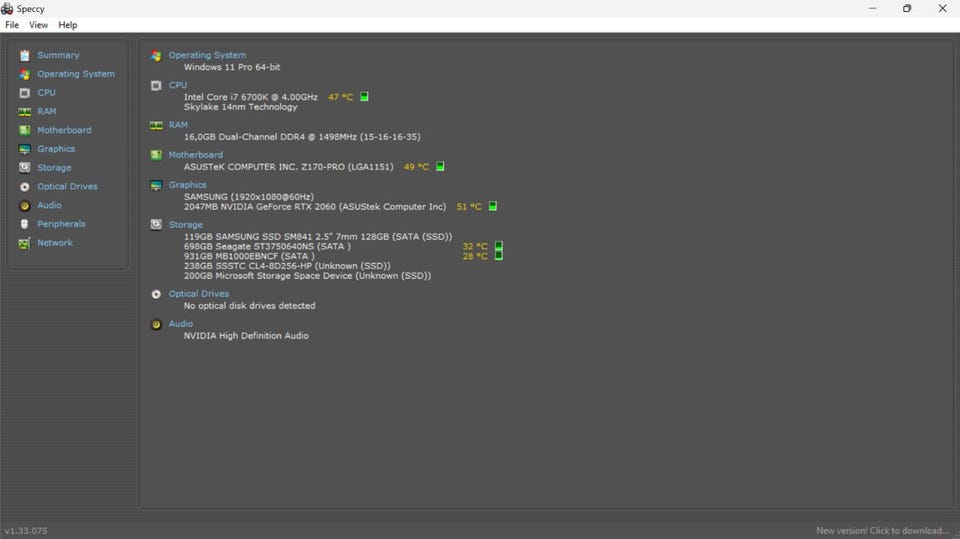Image resolution: width=960 pixels, height=539 pixels.
Task: Open the Operating System heading link in summary
Action: 208,55
